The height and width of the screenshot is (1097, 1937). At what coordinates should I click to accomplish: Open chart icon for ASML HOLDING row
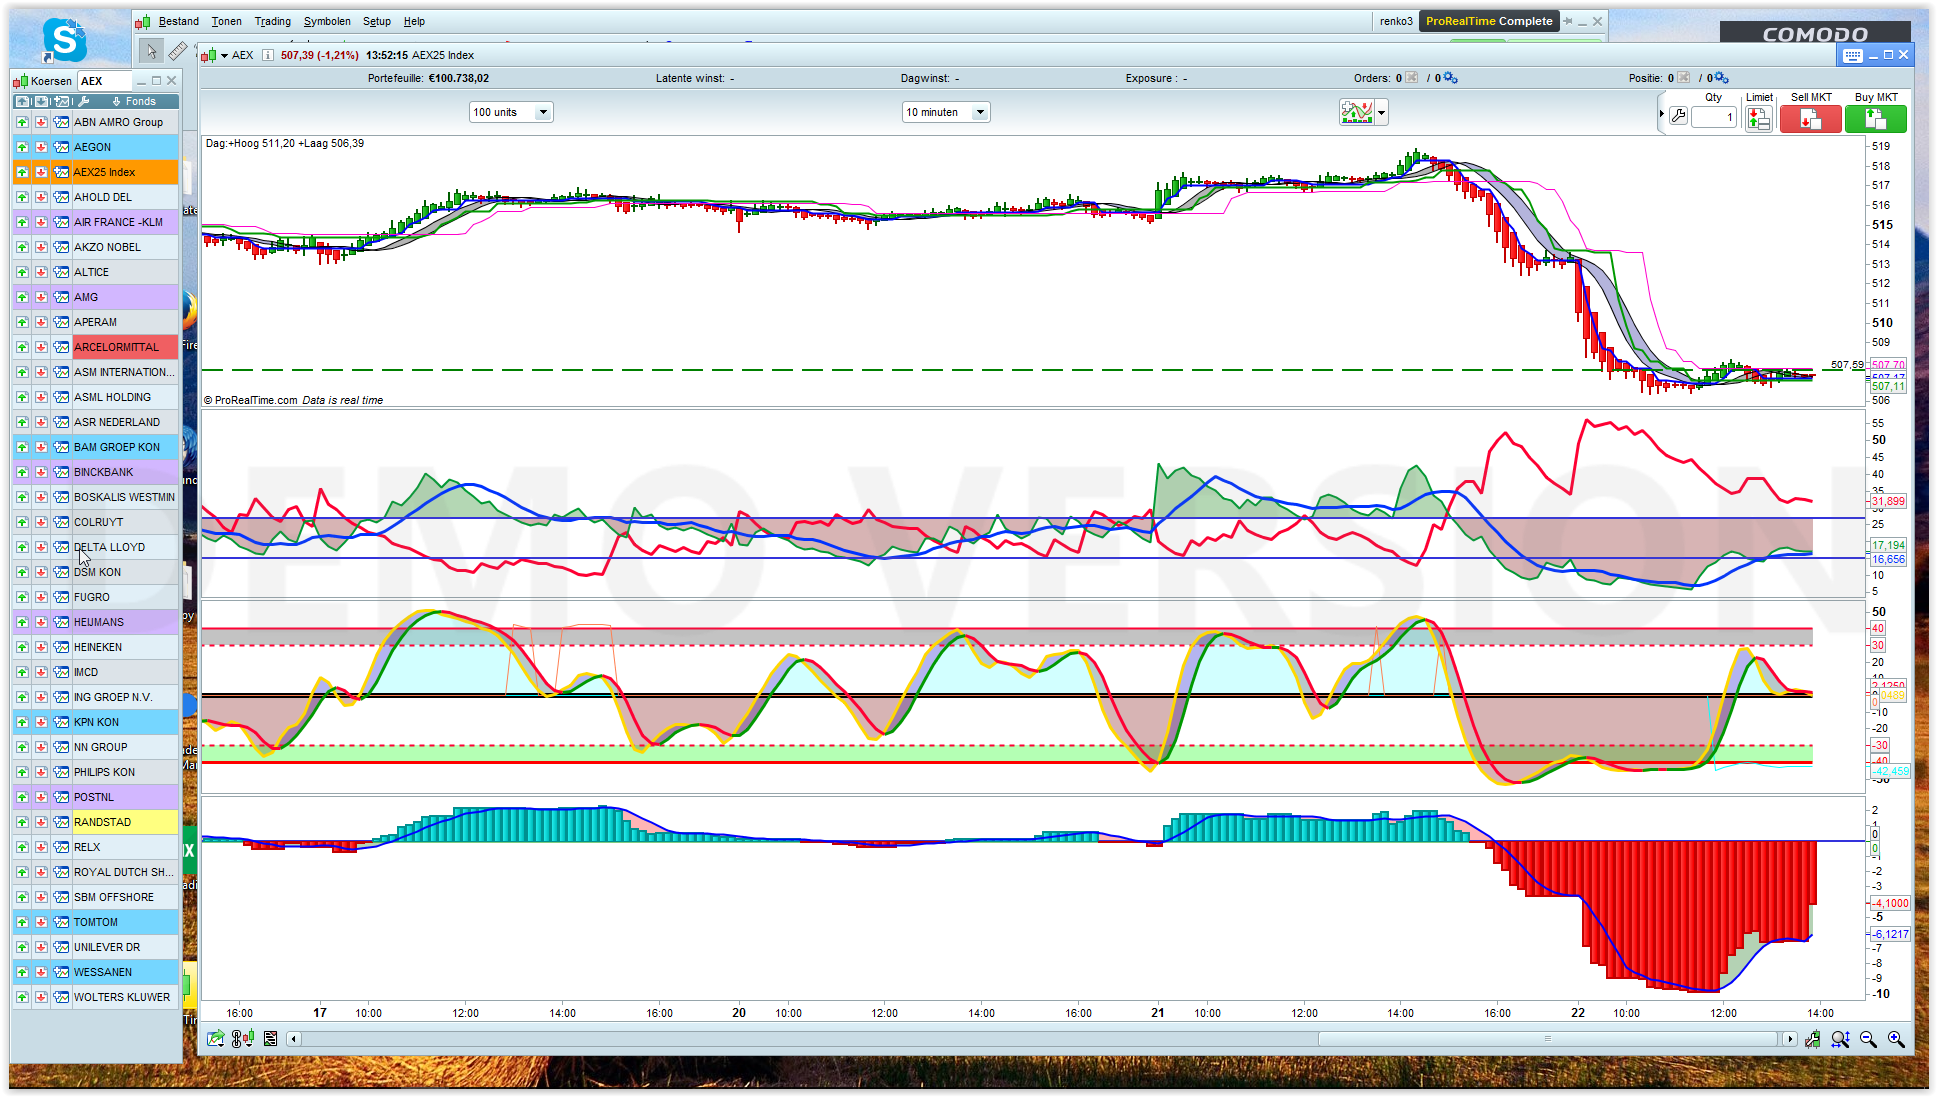click(x=61, y=397)
